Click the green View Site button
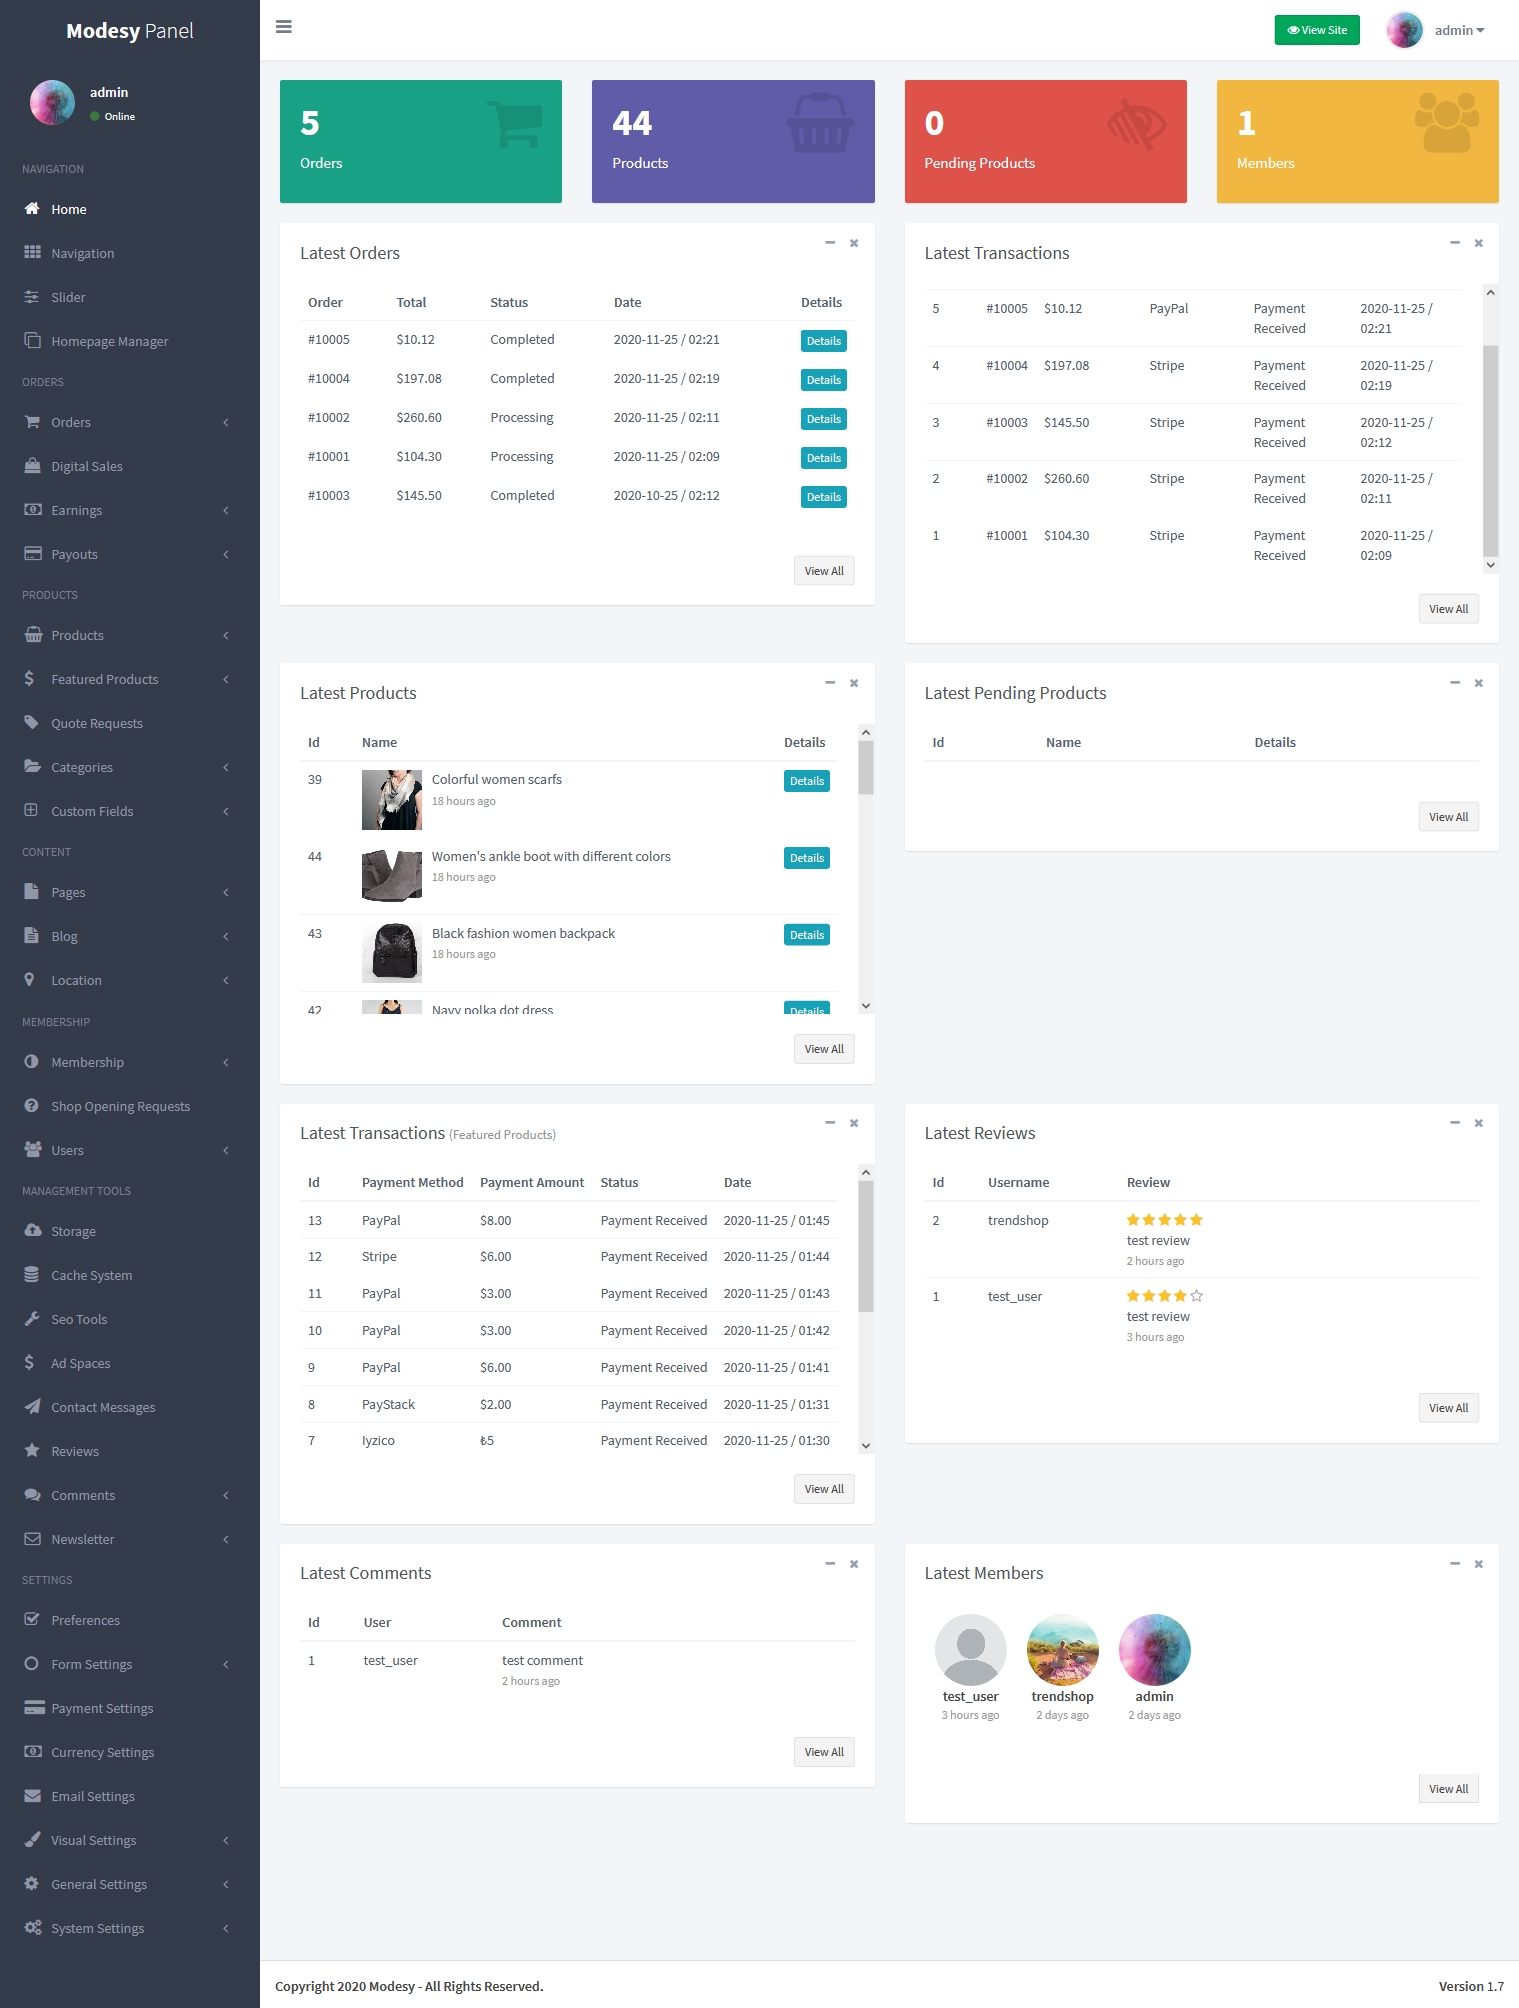 [1317, 30]
